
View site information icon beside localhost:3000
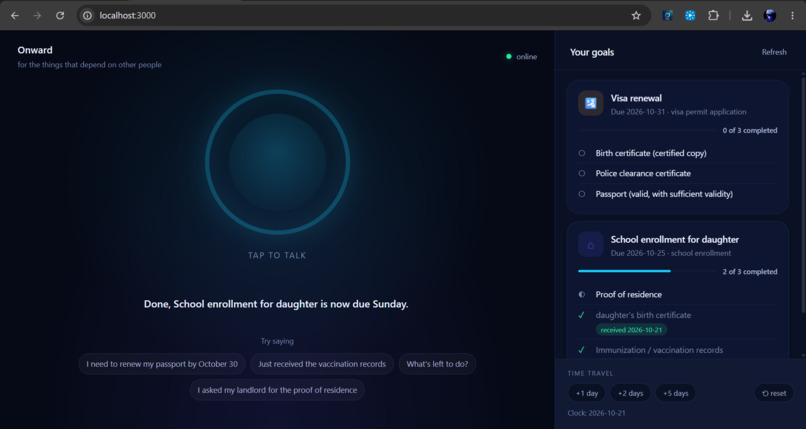click(87, 15)
